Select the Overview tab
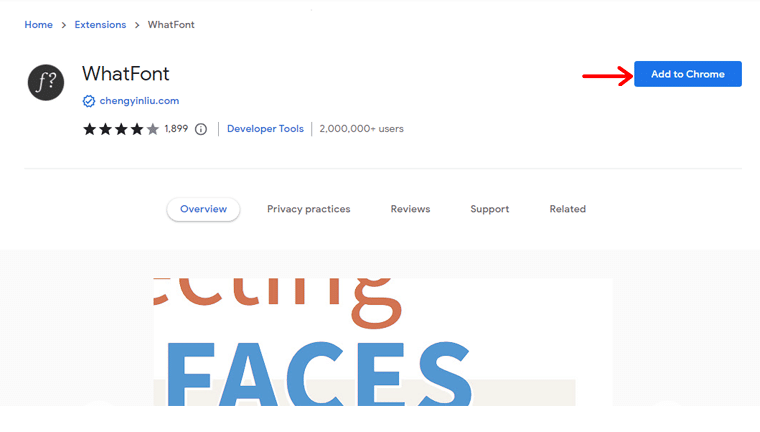760x432 pixels. (203, 209)
